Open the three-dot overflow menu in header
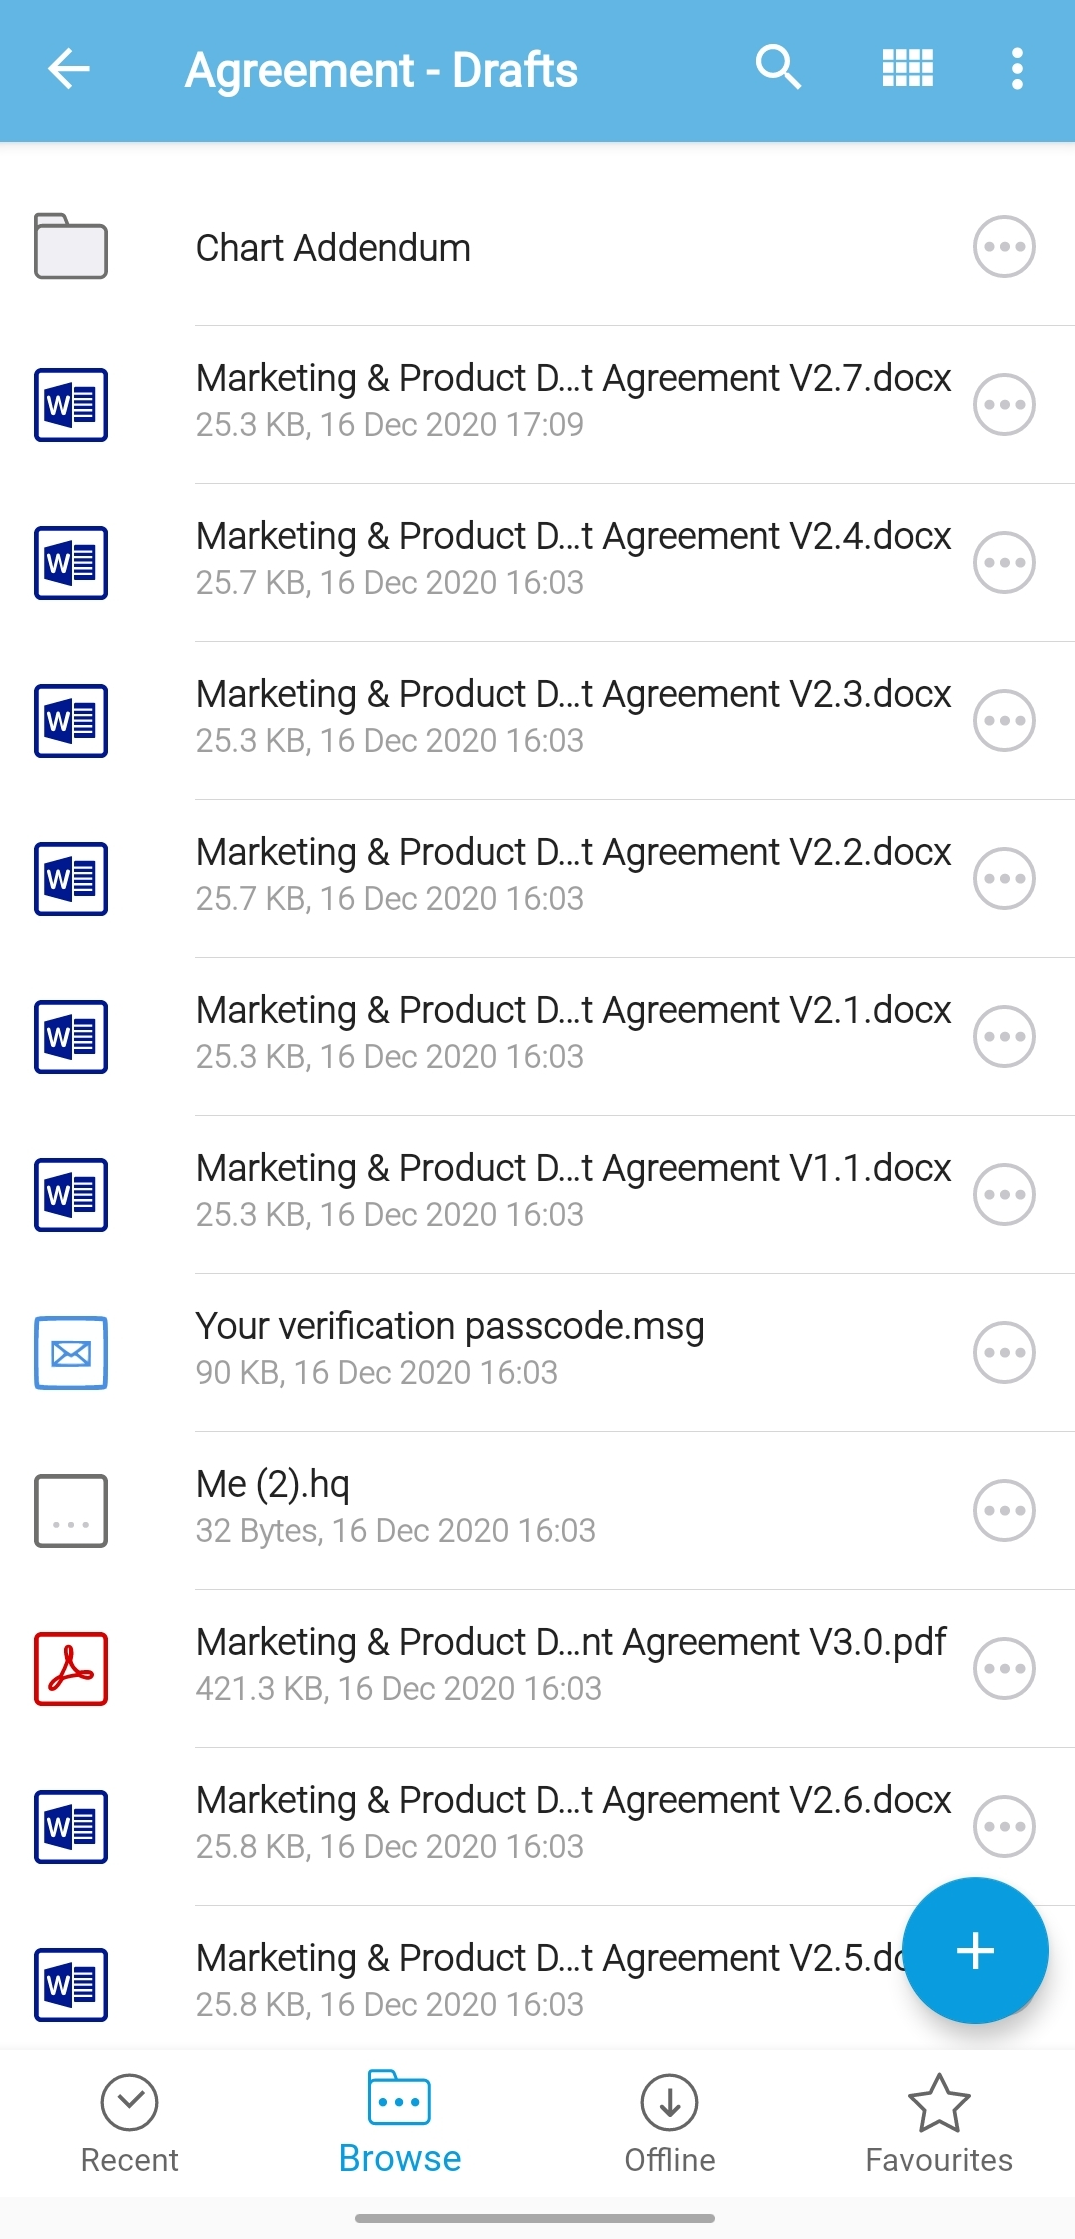The height and width of the screenshot is (2239, 1075). (1017, 69)
